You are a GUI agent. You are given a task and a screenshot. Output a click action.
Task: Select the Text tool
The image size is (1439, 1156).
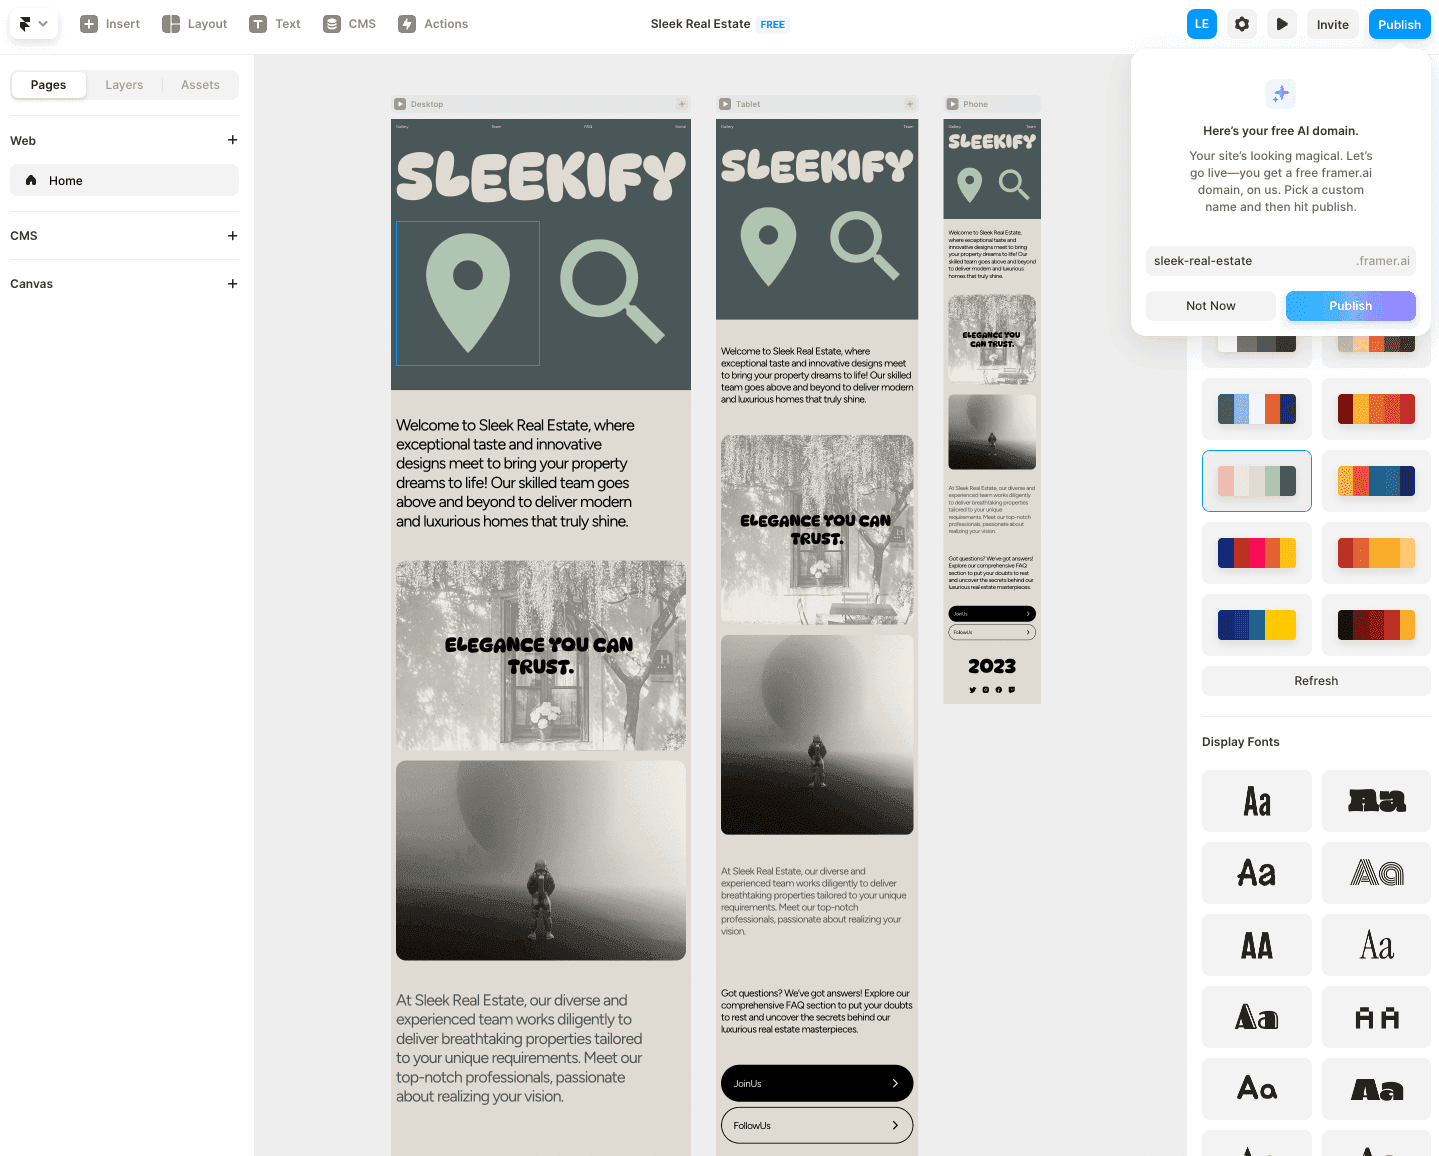(x=275, y=24)
